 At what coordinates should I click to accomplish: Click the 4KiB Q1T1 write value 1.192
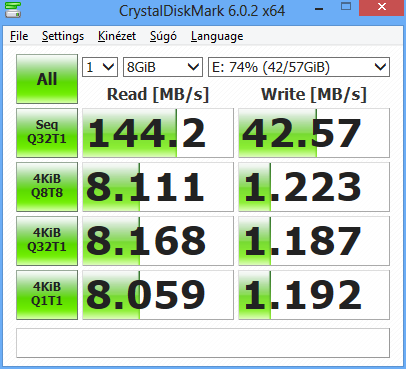314,295
